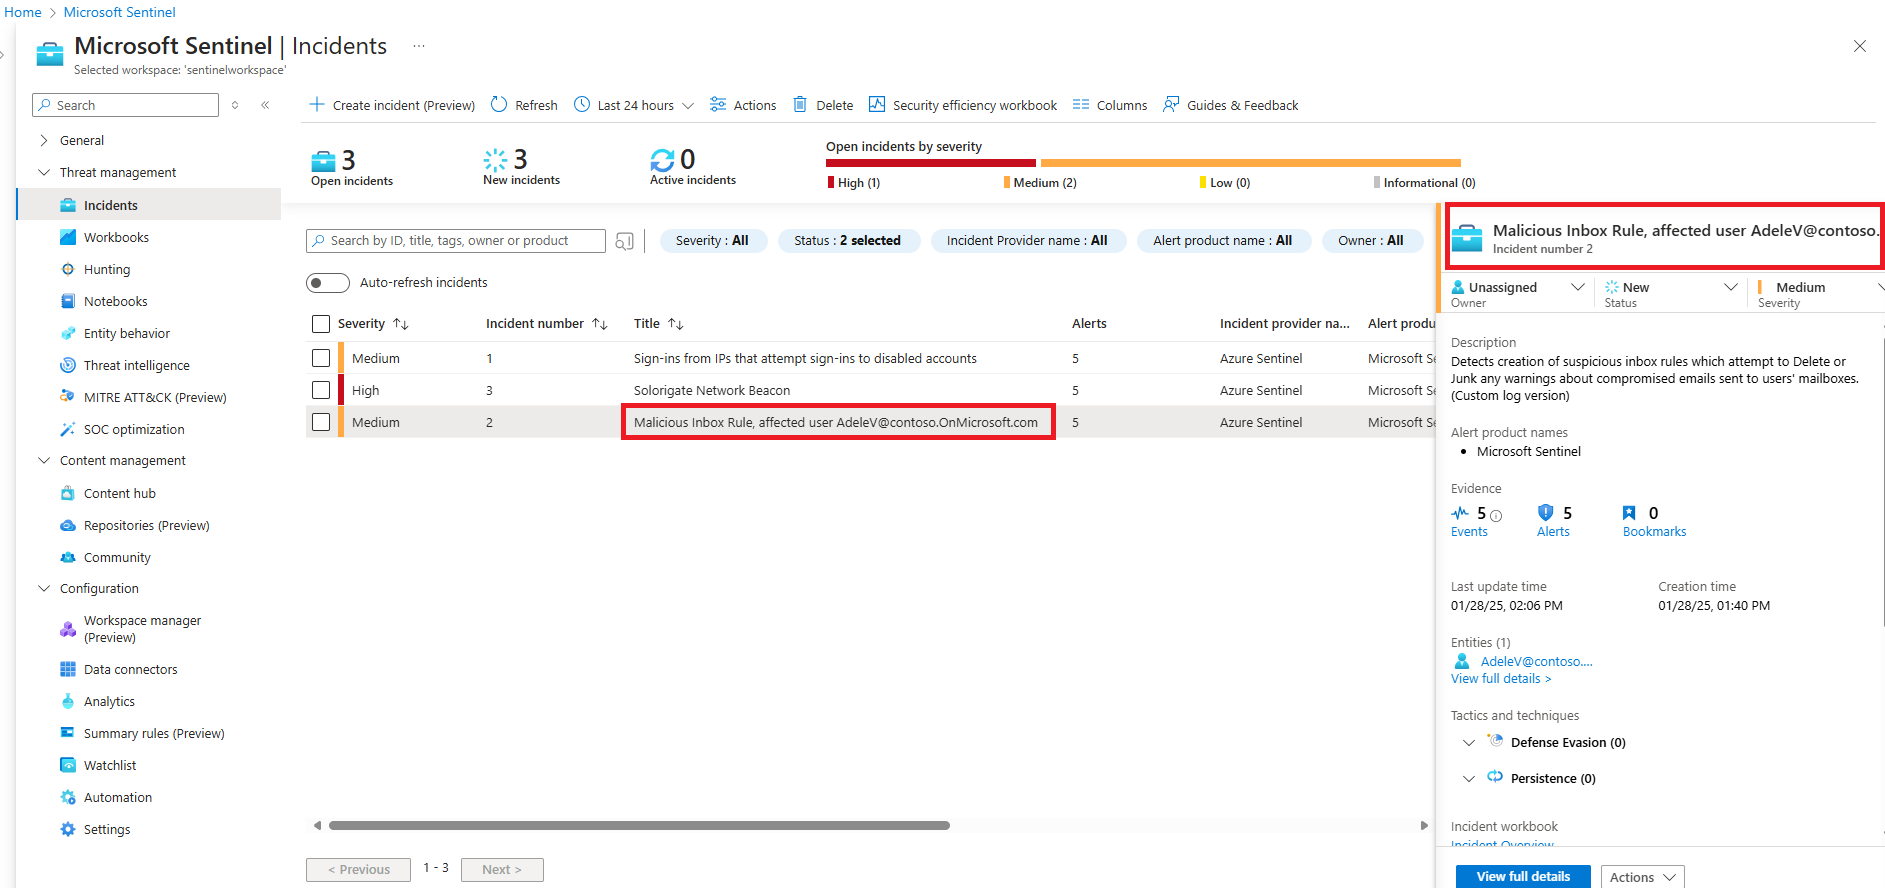1885x888 pixels.
Task: Click Next page button
Action: tap(502, 870)
